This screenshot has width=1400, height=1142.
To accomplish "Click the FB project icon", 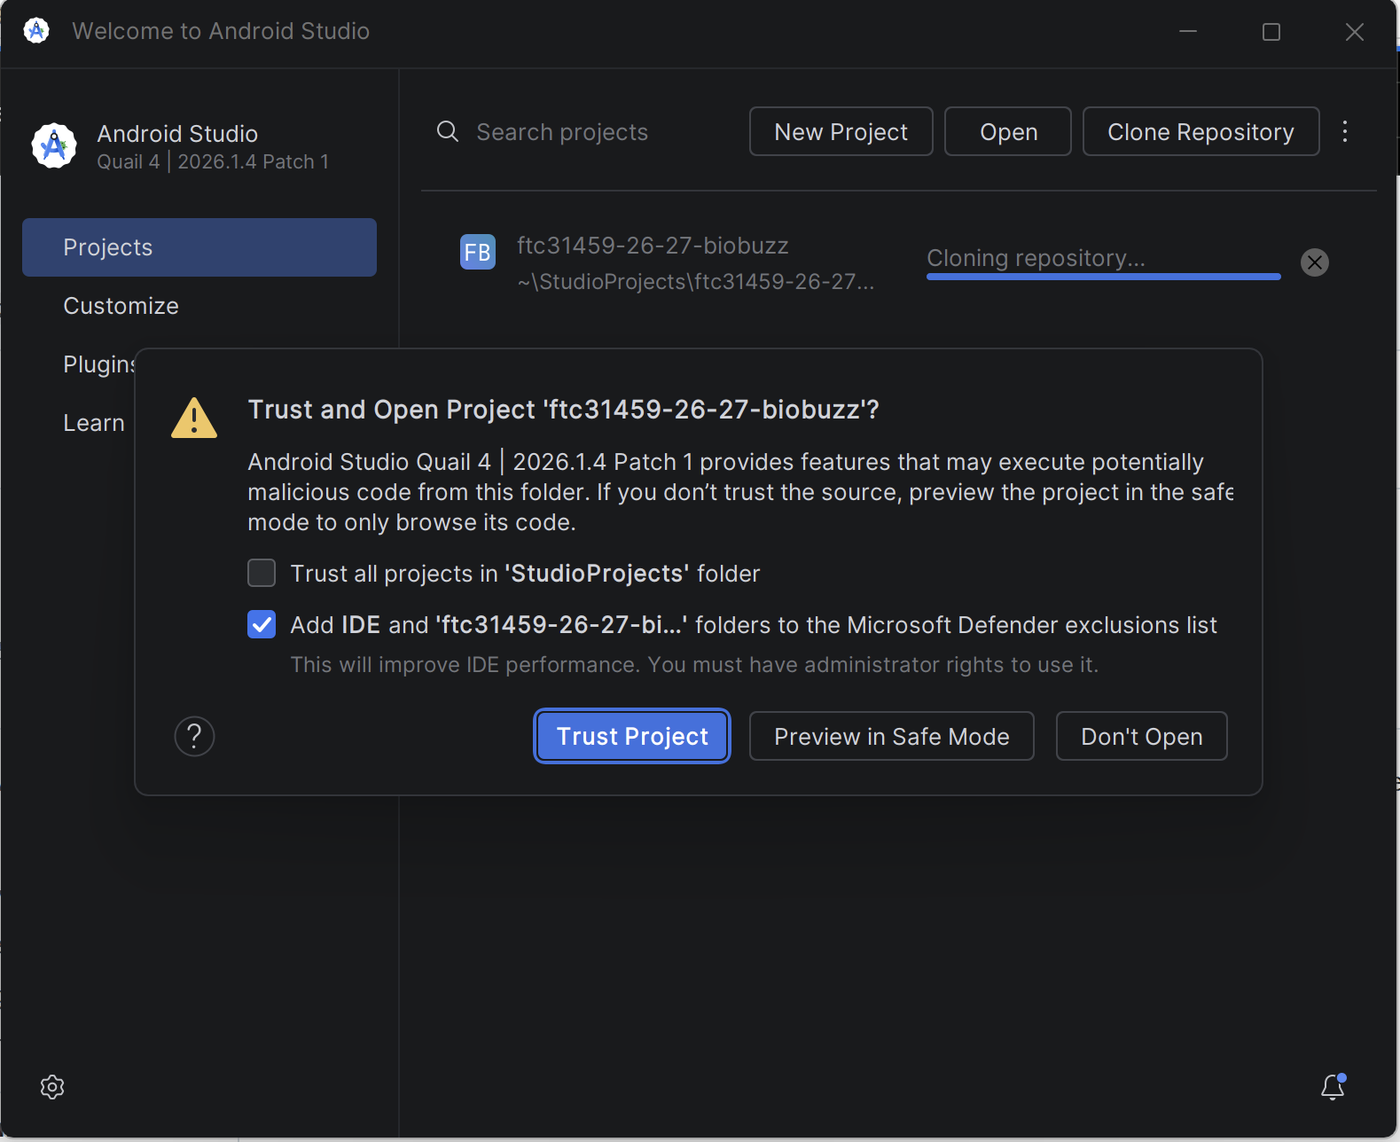I will (x=477, y=252).
